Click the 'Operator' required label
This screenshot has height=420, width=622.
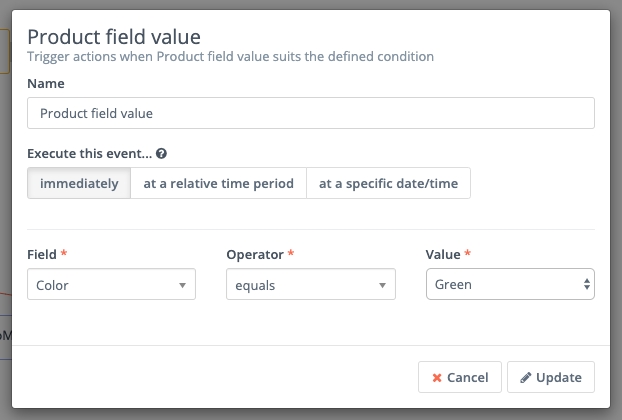point(256,255)
